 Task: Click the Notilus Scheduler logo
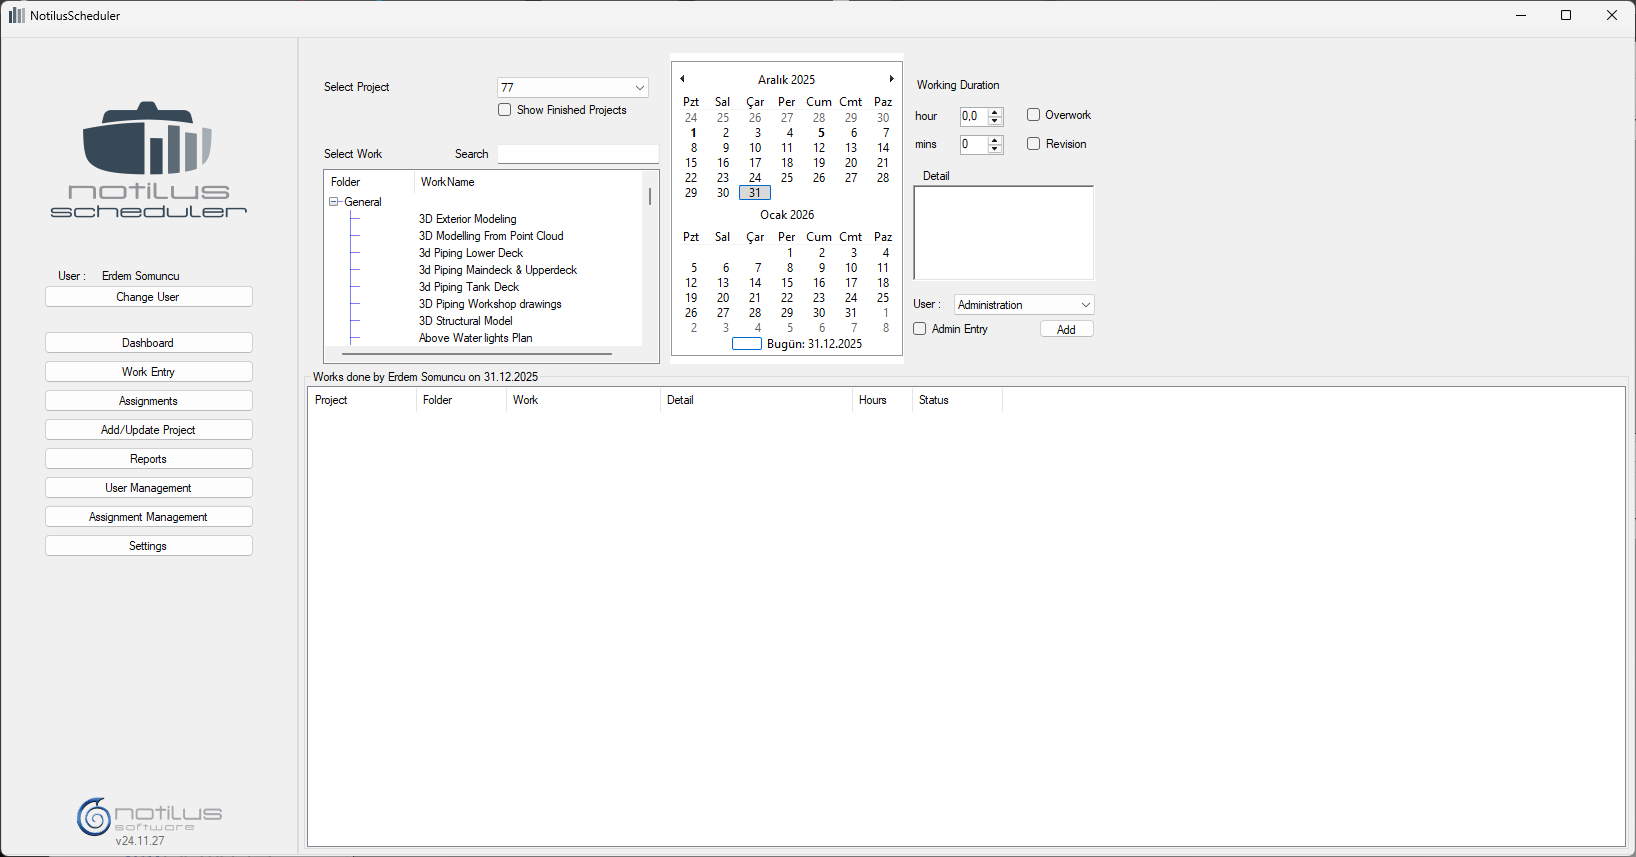pyautogui.click(x=148, y=160)
